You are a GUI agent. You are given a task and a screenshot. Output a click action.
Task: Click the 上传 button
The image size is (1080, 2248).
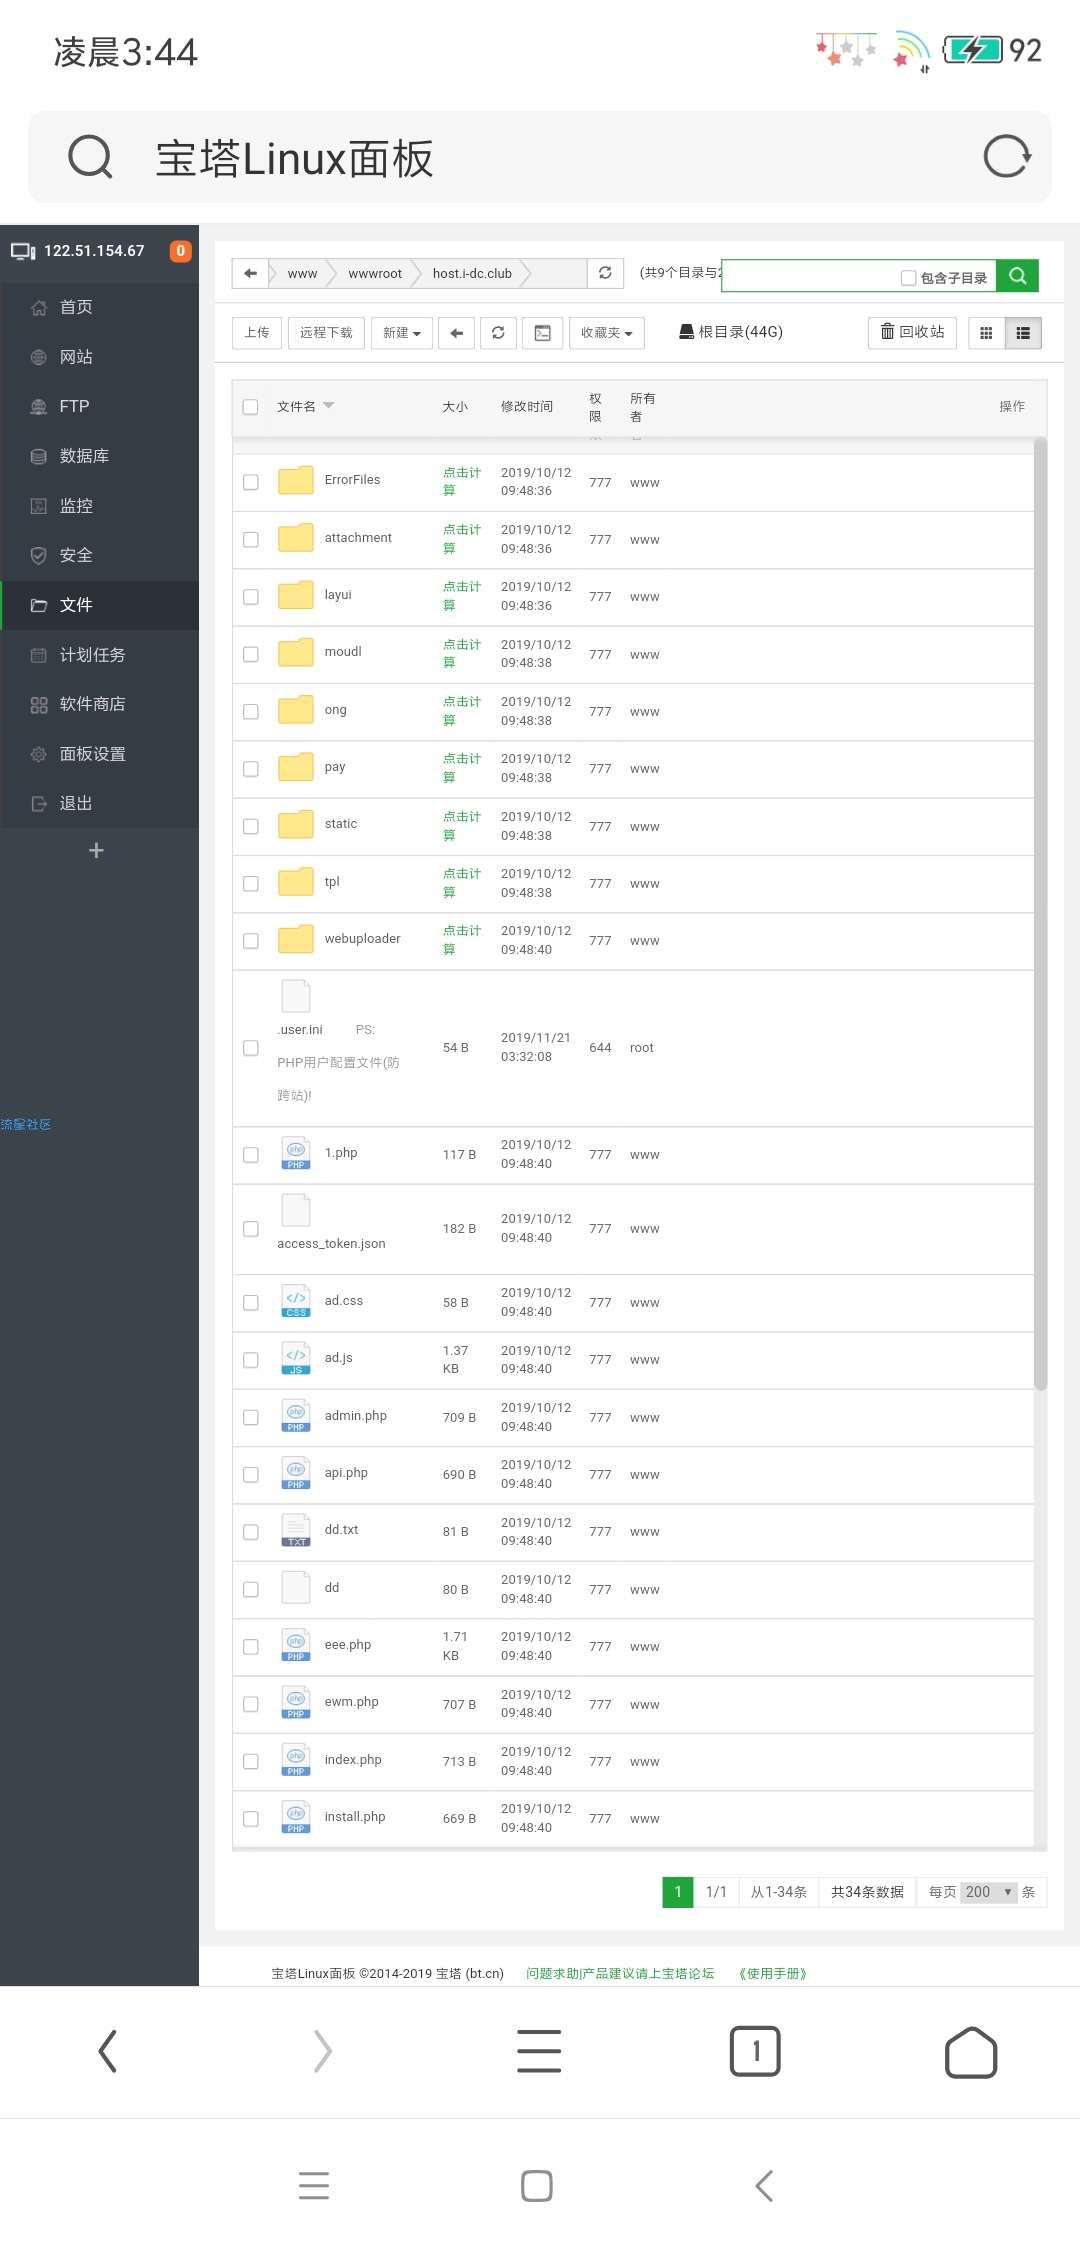click(257, 333)
